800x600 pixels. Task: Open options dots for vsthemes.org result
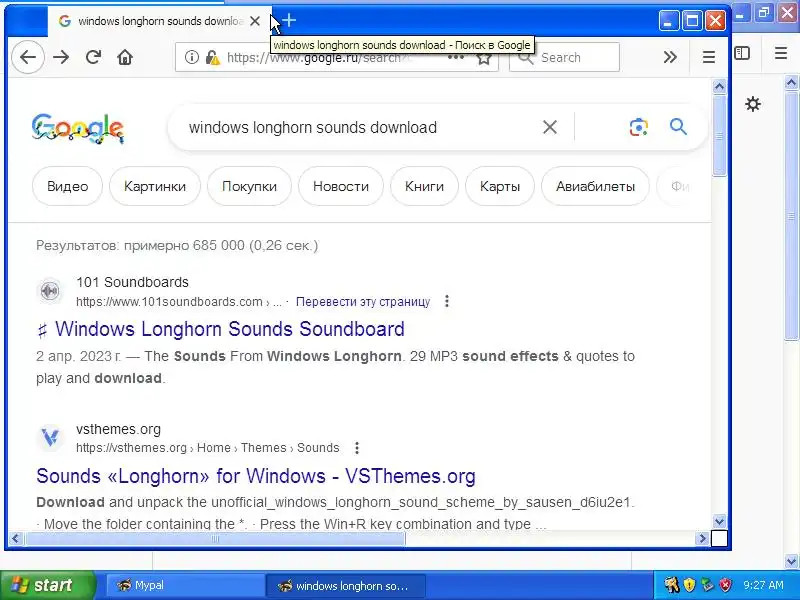click(x=357, y=447)
